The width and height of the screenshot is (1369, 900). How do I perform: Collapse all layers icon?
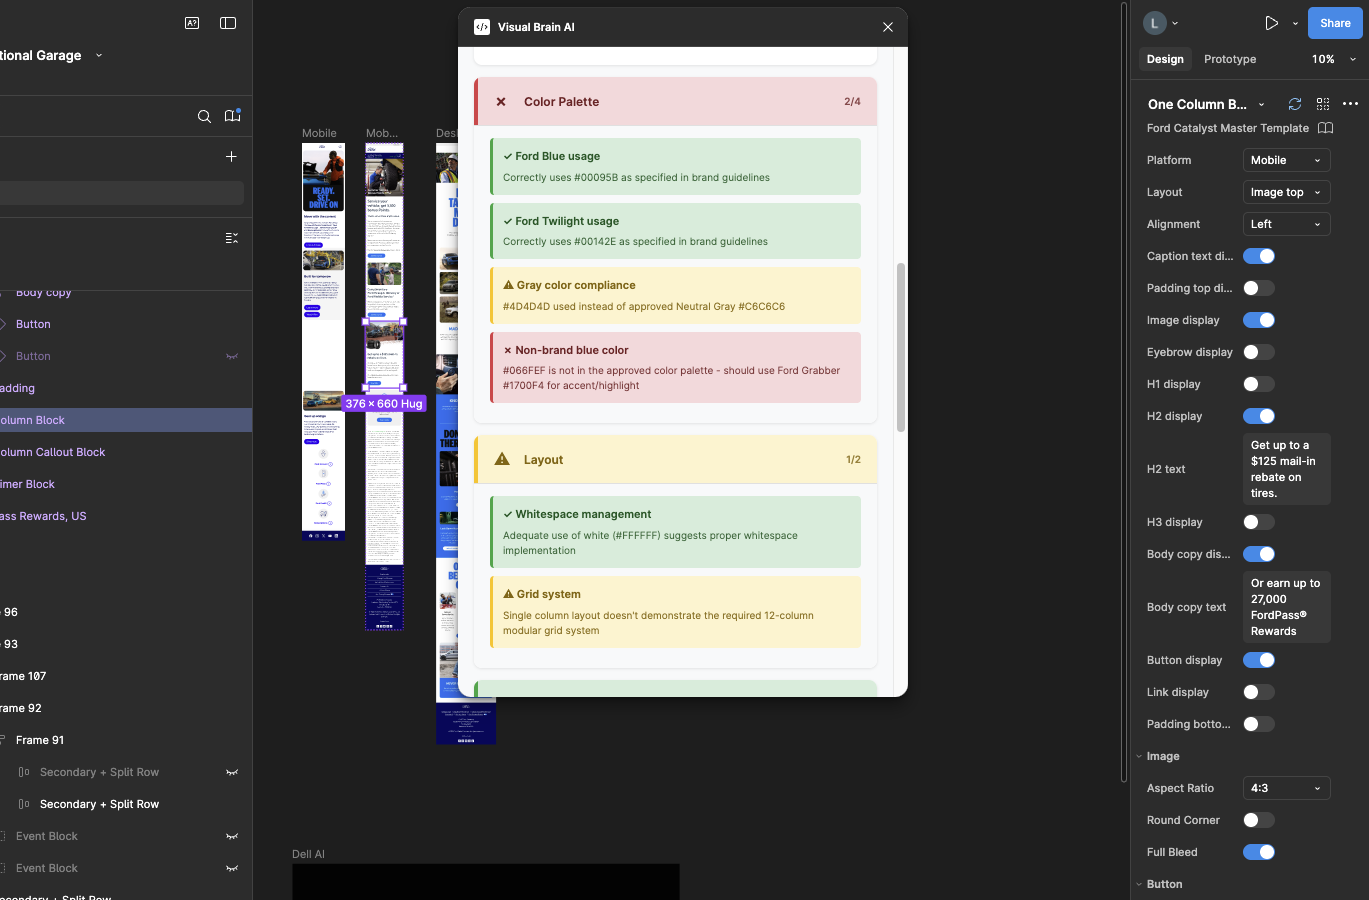tap(231, 238)
